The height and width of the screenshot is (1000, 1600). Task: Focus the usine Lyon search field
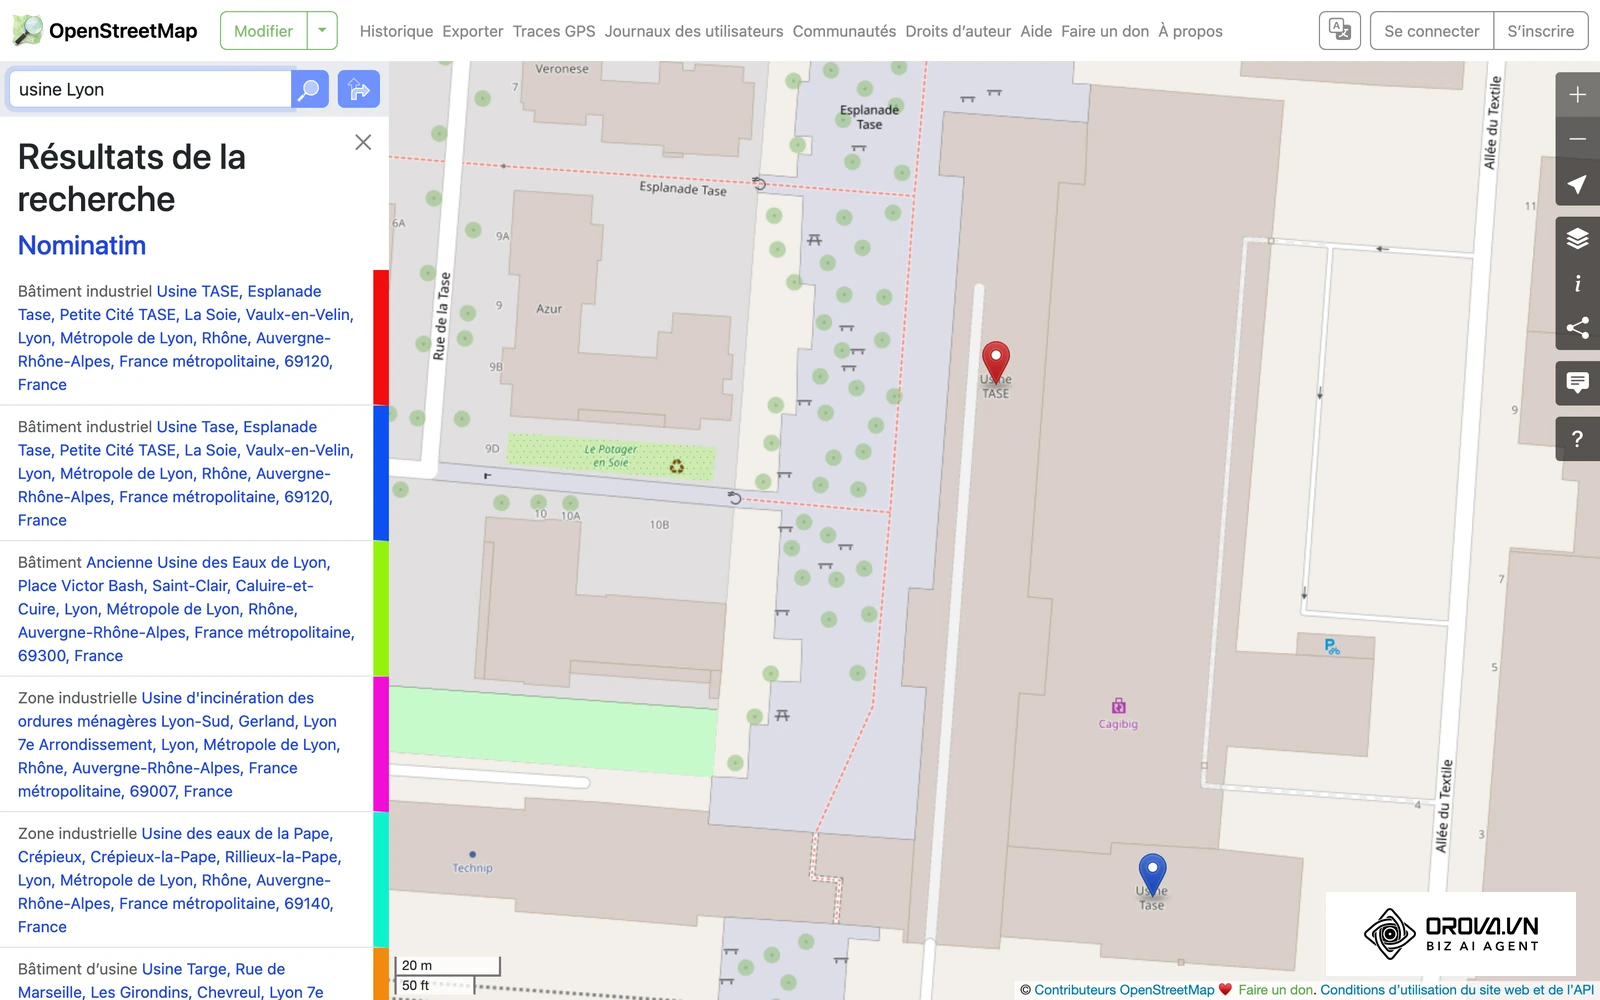pos(150,89)
